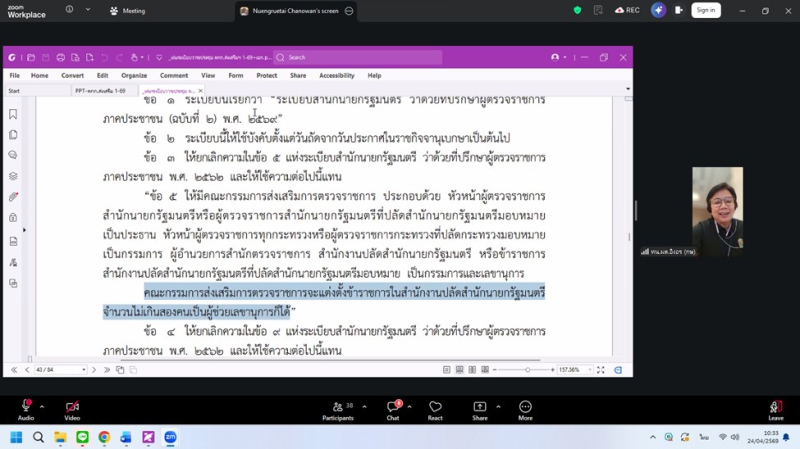Click the React heart icon

click(435, 407)
